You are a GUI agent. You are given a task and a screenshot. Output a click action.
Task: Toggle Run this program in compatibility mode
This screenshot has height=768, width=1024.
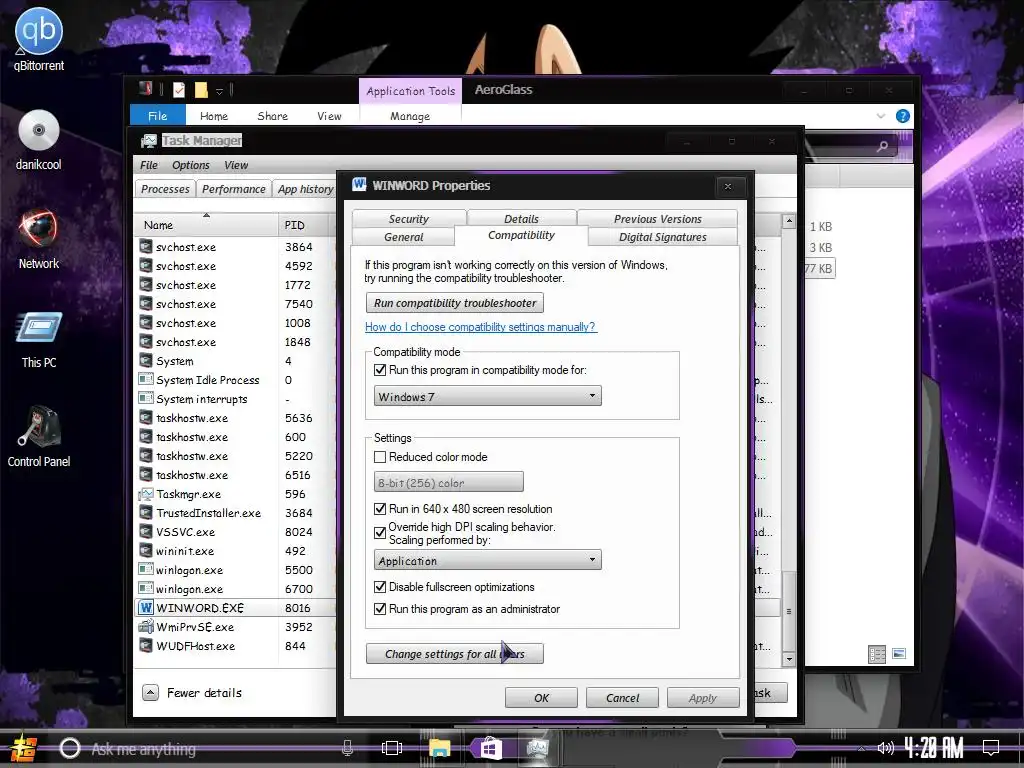coord(380,370)
